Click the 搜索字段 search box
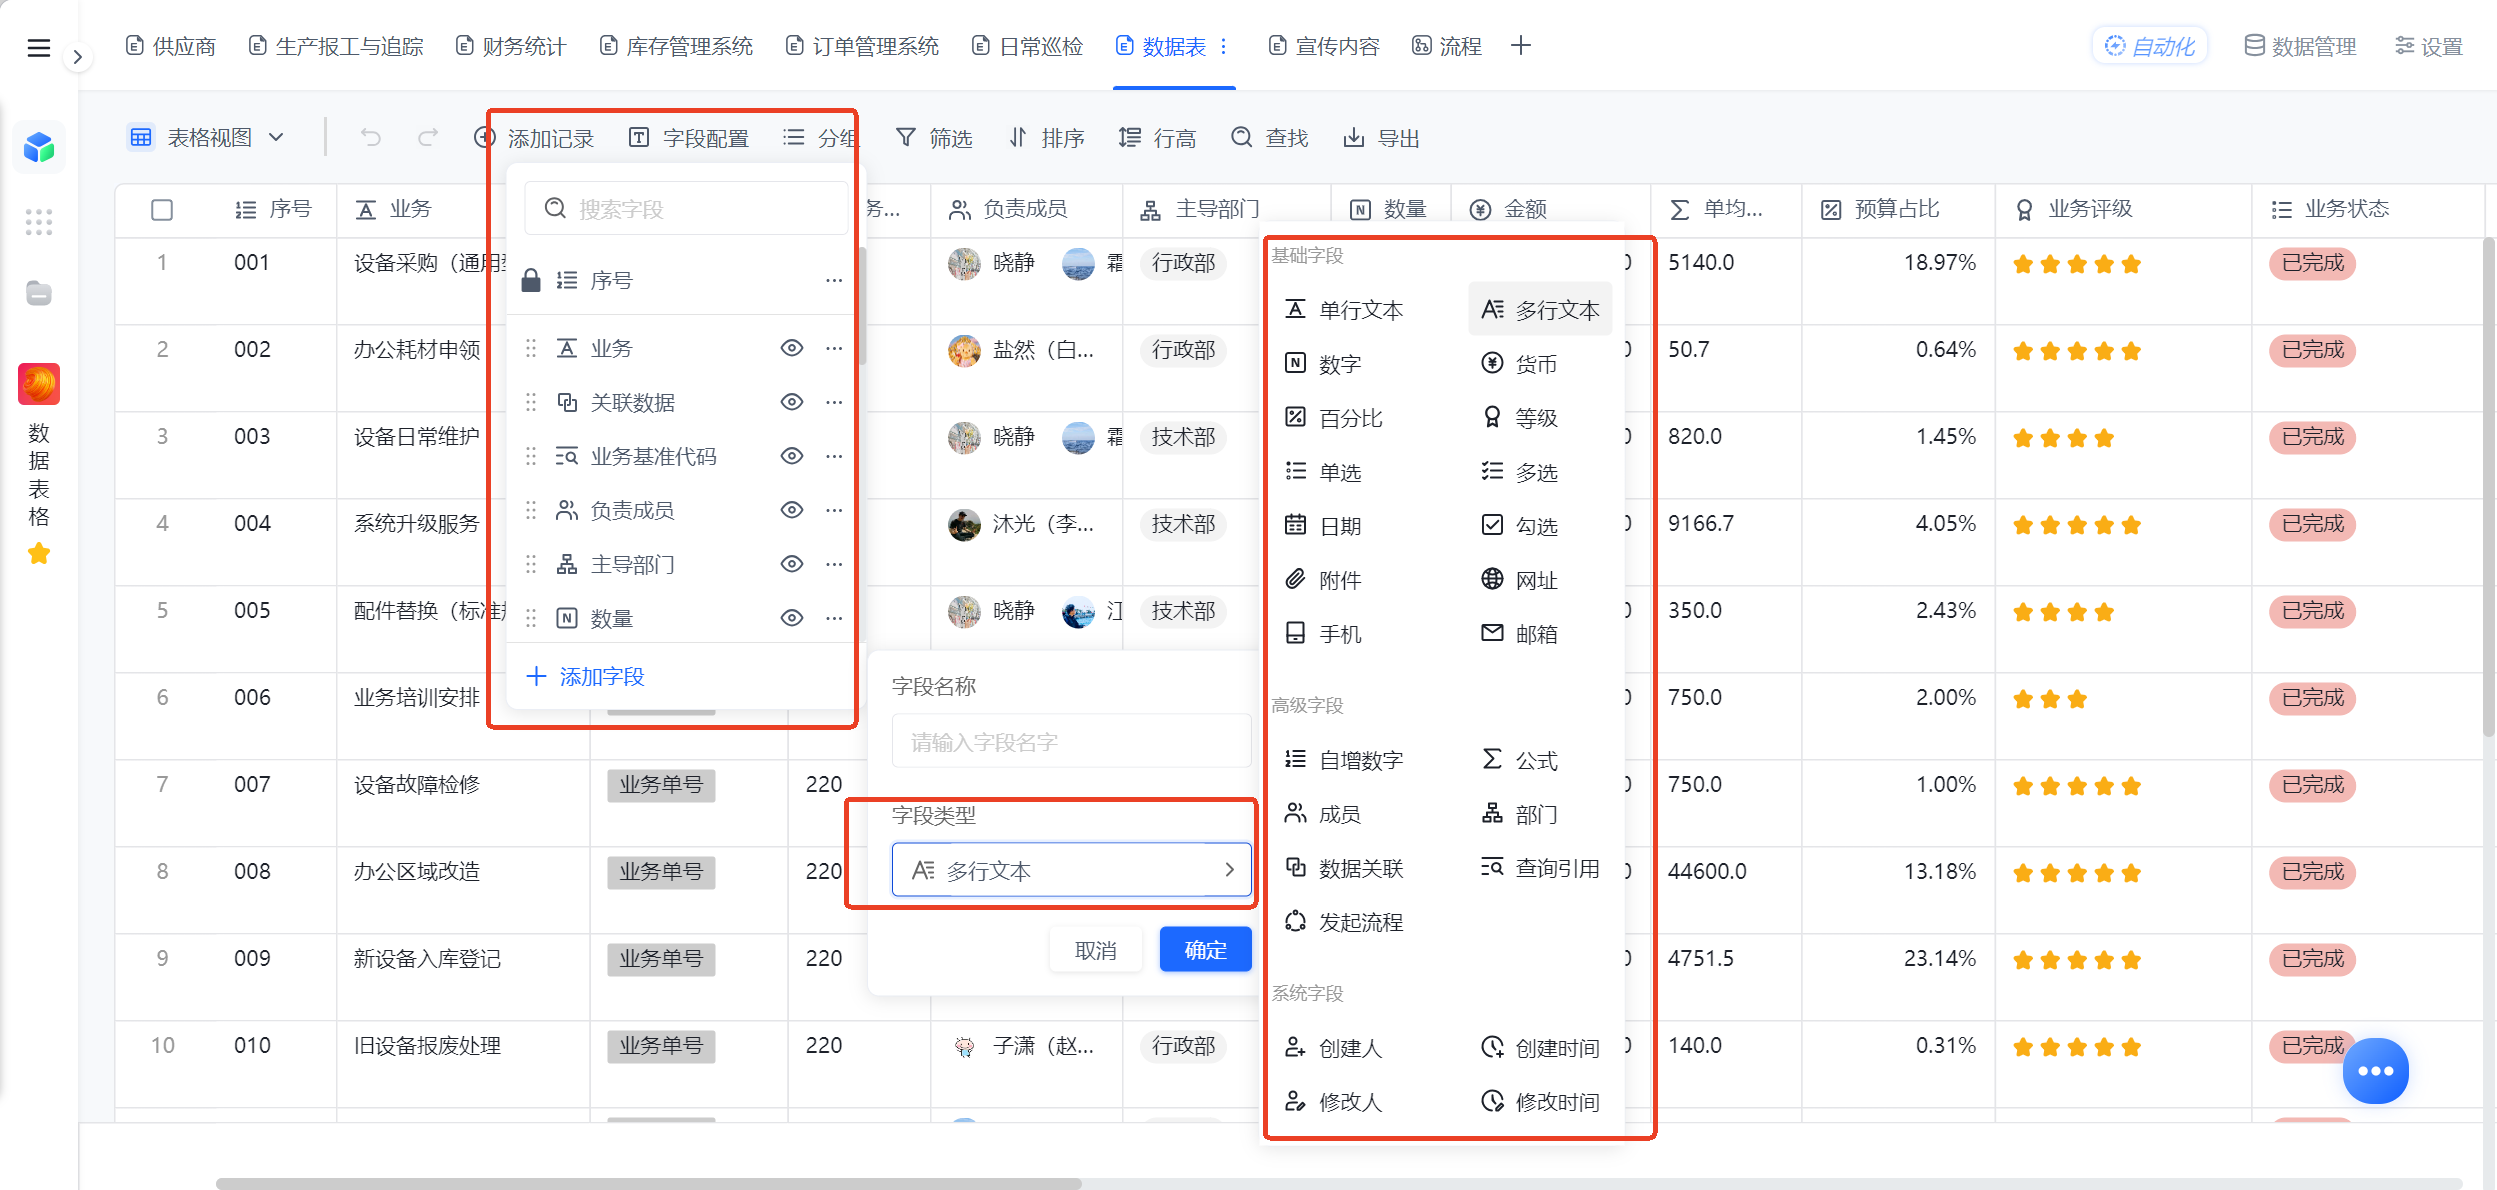This screenshot has height=1190, width=2497. click(x=685, y=209)
